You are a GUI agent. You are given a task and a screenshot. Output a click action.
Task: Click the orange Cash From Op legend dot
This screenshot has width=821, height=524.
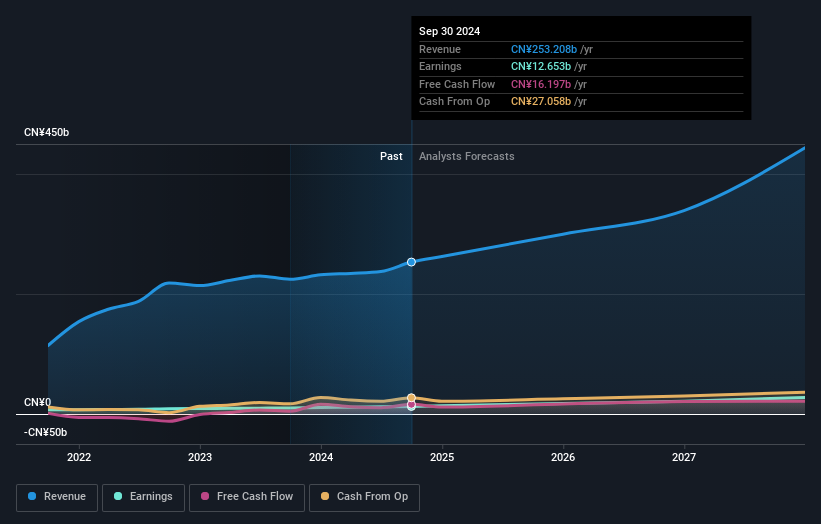pyautogui.click(x=325, y=496)
